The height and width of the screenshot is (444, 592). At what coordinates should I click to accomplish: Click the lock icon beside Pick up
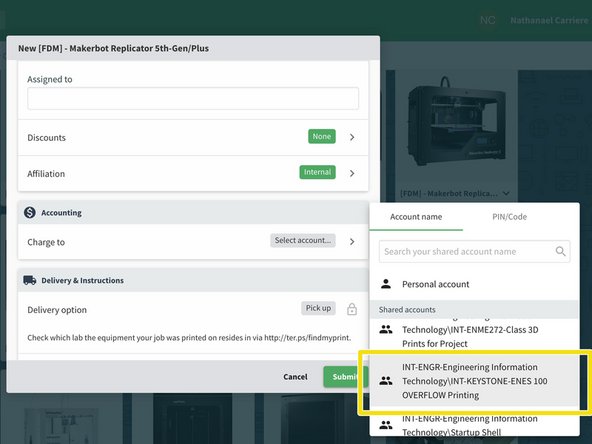pos(352,309)
